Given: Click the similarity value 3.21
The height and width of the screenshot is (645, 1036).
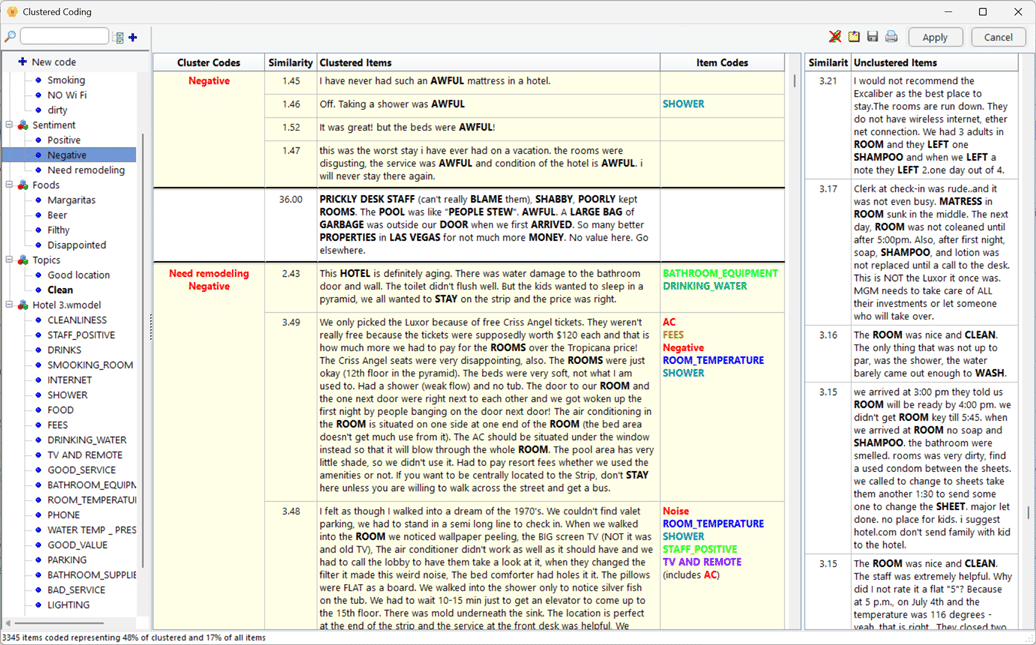Looking at the screenshot, I should click(x=828, y=81).
